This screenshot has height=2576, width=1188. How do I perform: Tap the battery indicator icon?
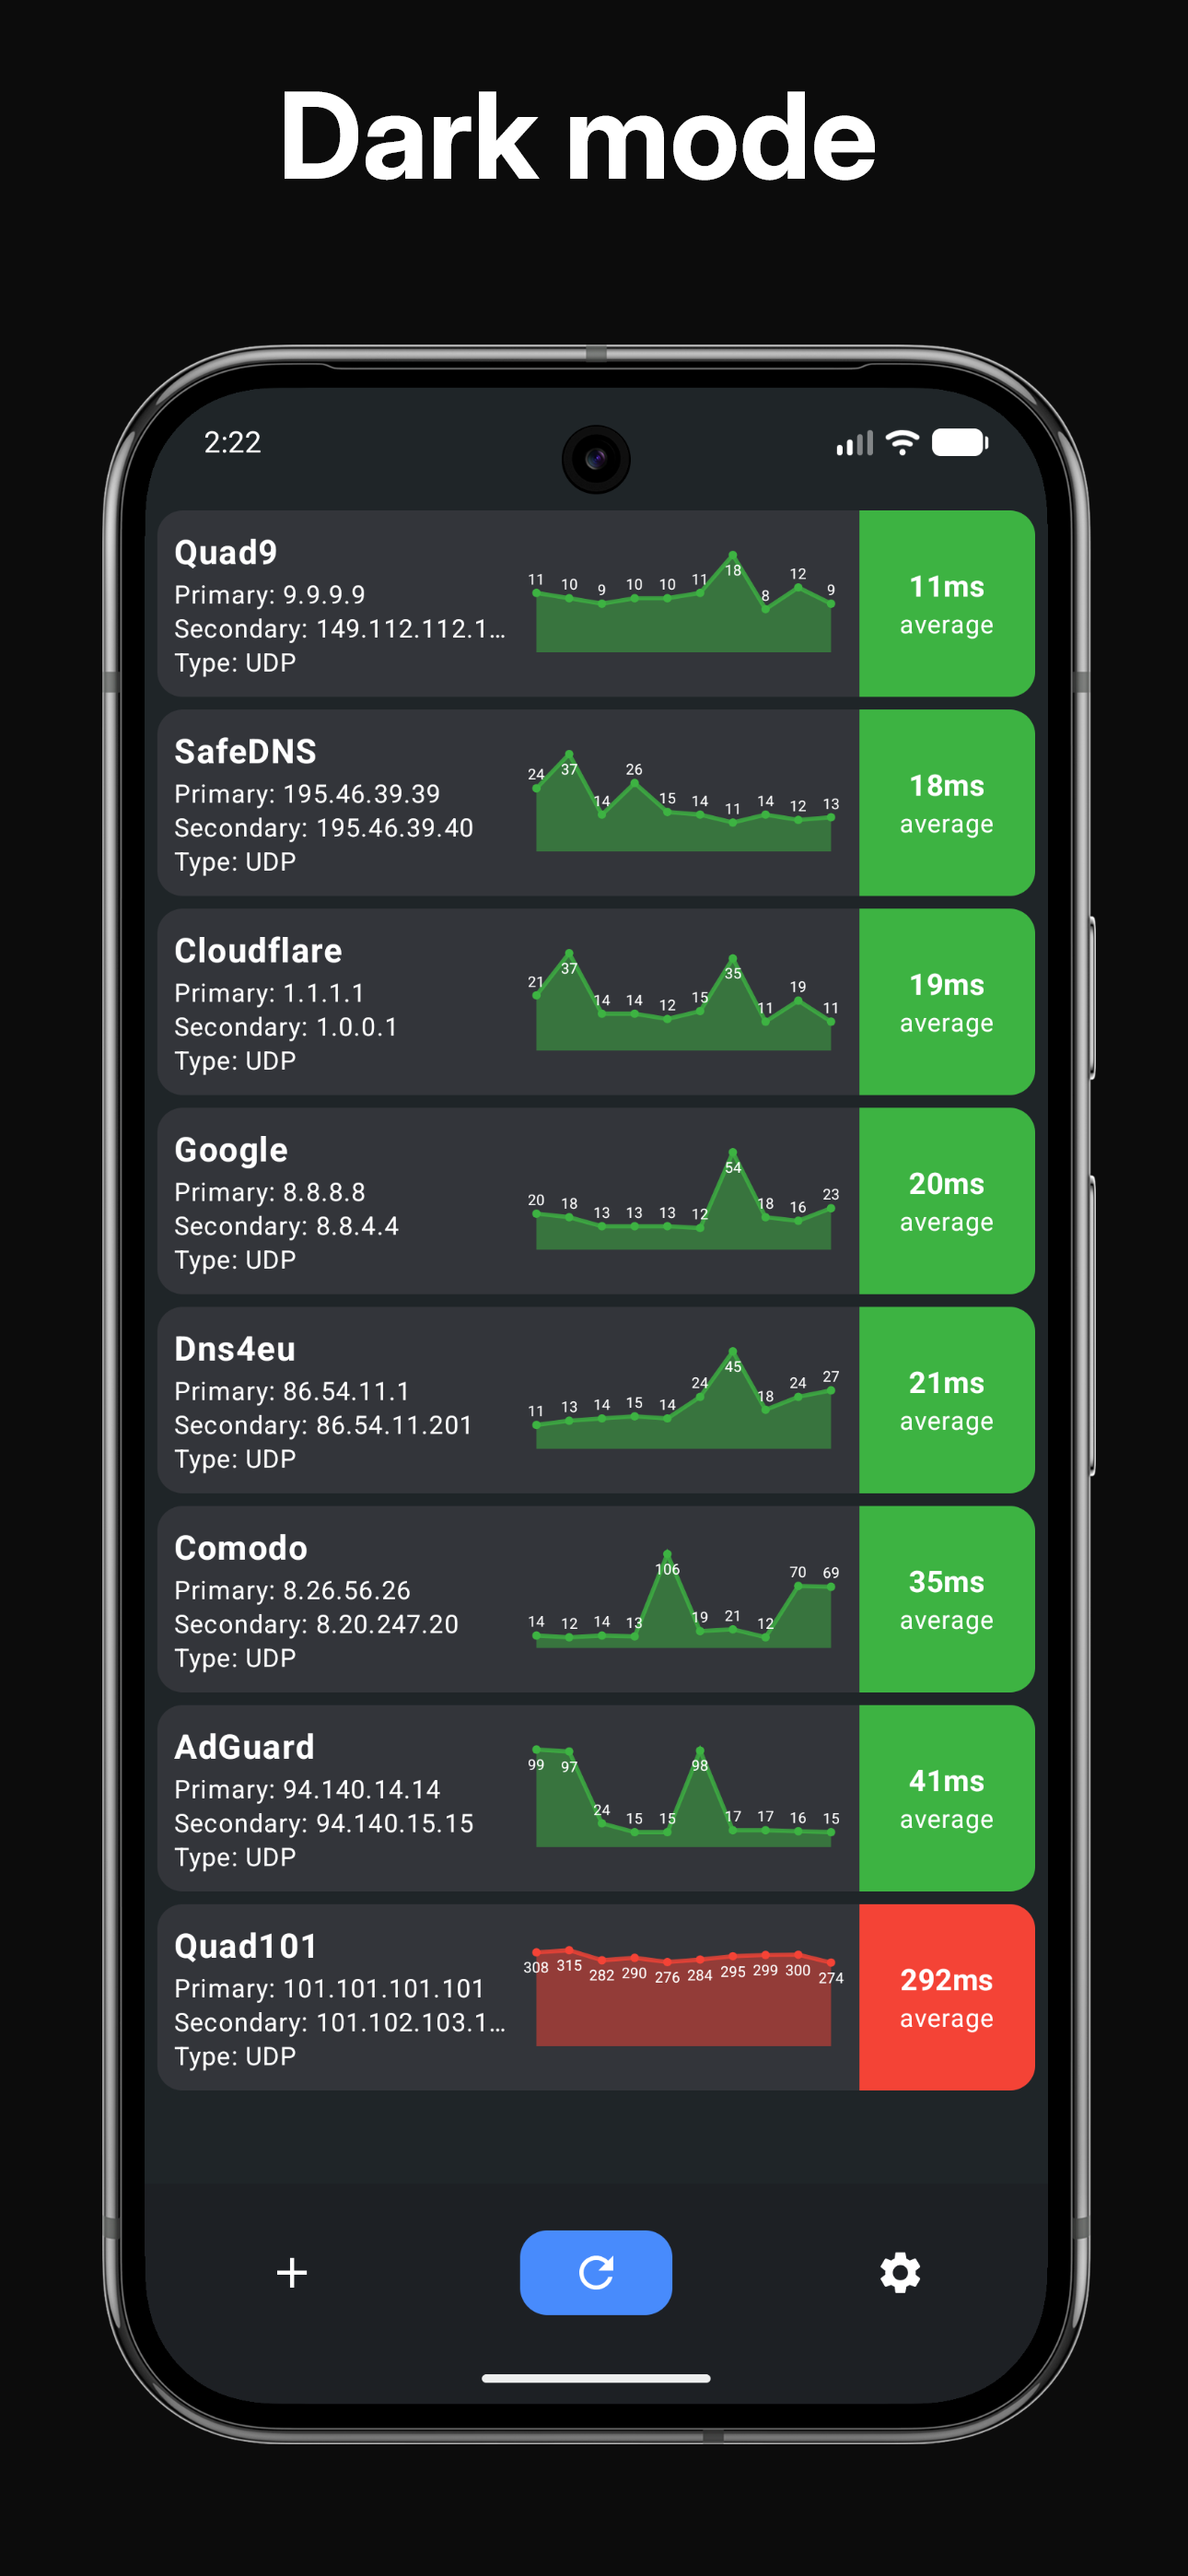click(959, 442)
